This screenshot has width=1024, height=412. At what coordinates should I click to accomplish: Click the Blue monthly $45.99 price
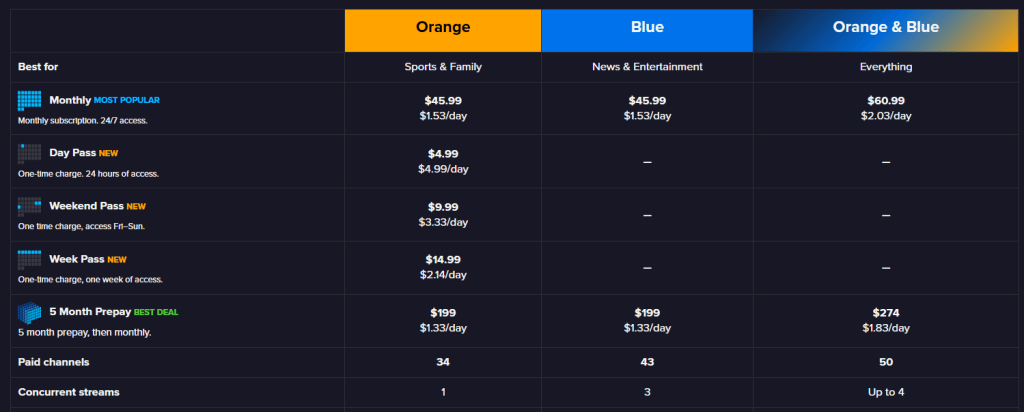coord(647,101)
